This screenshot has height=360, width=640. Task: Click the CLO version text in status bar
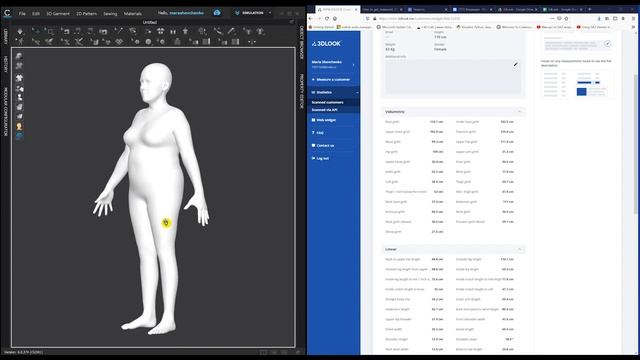coord(23,352)
